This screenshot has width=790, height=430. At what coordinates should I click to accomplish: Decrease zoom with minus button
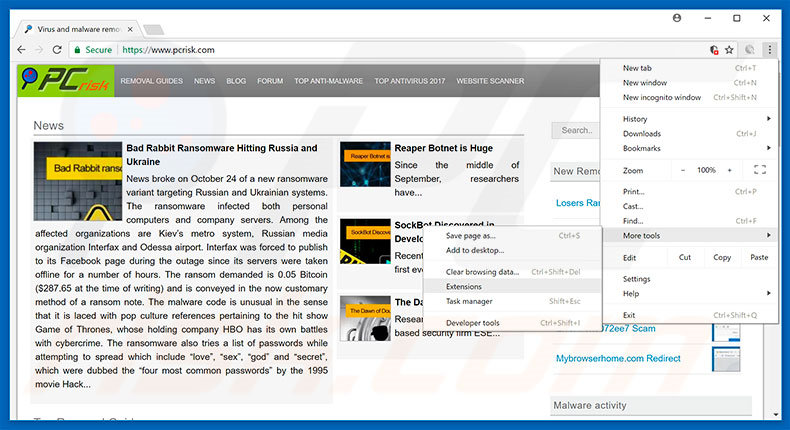click(x=683, y=170)
